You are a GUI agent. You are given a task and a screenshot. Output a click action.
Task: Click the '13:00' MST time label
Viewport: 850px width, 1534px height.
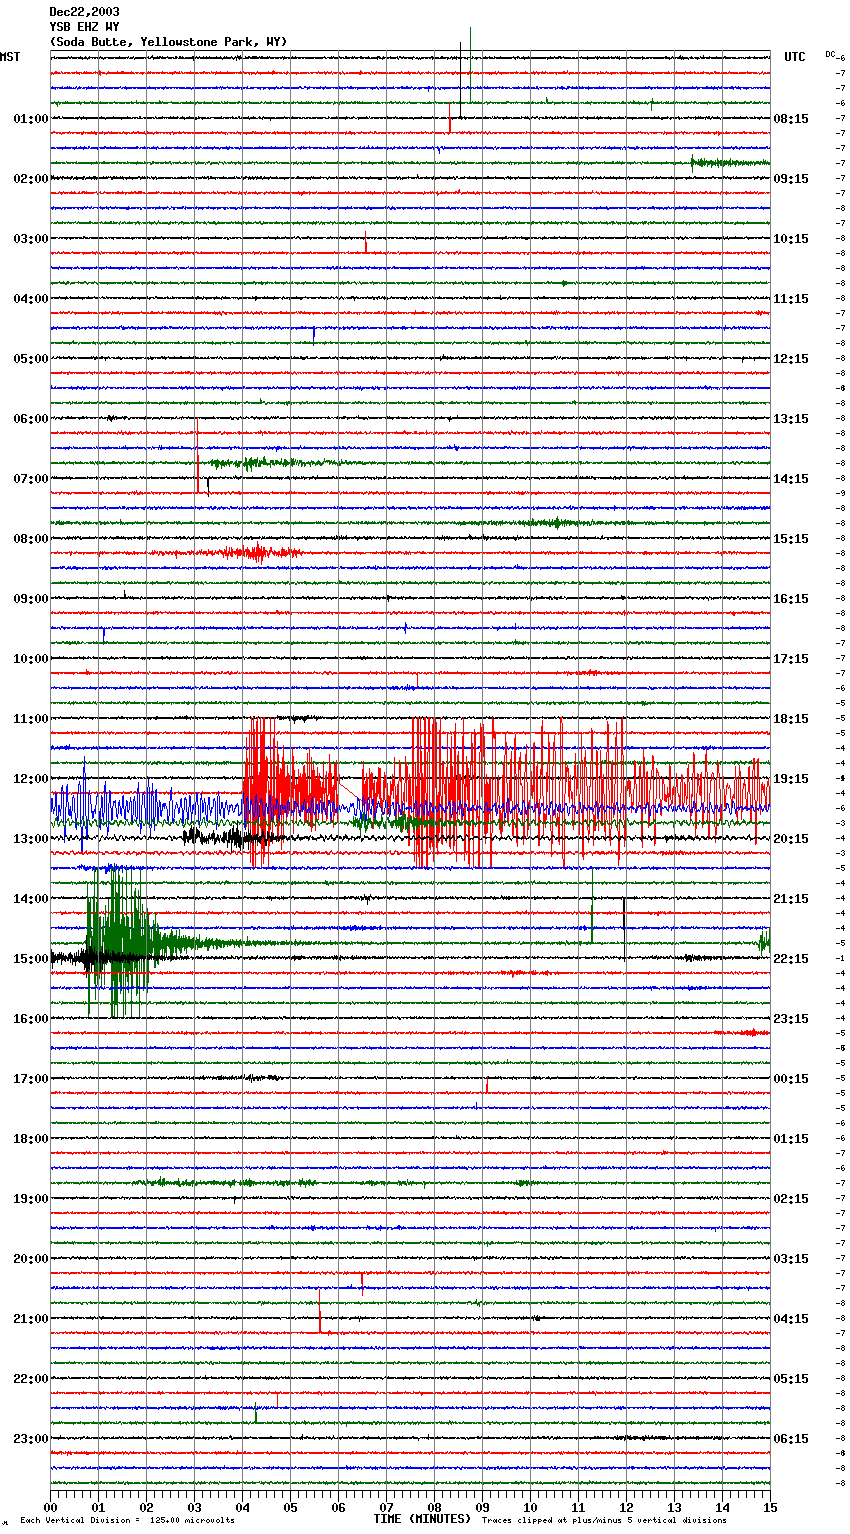(31, 839)
